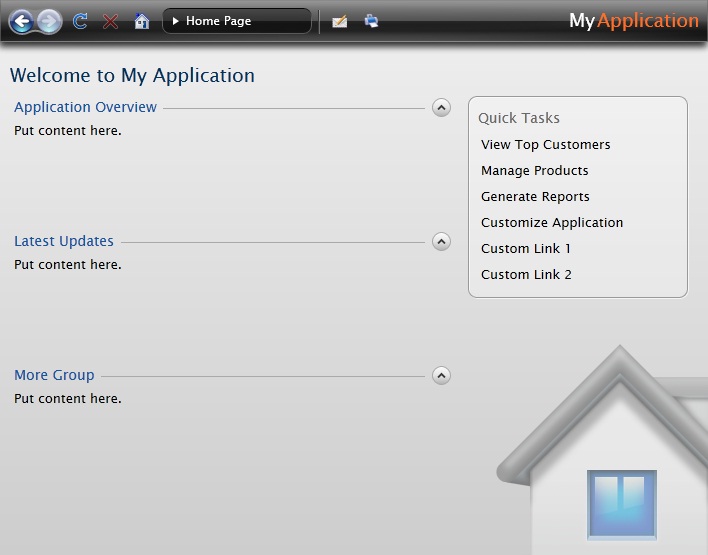Click the print icon in the toolbar
Screen dimensions: 708x555
point(371,21)
